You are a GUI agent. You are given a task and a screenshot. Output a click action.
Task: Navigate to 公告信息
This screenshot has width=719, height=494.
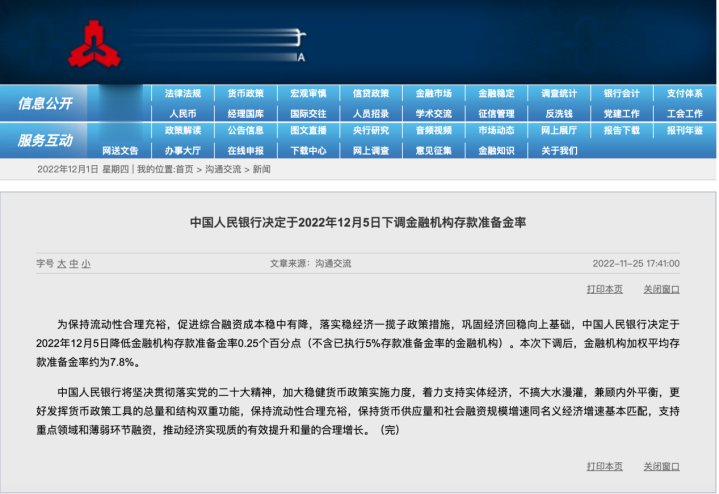tap(246, 130)
